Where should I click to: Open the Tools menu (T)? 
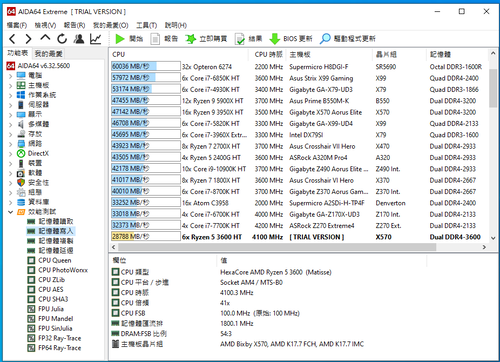tap(146, 25)
